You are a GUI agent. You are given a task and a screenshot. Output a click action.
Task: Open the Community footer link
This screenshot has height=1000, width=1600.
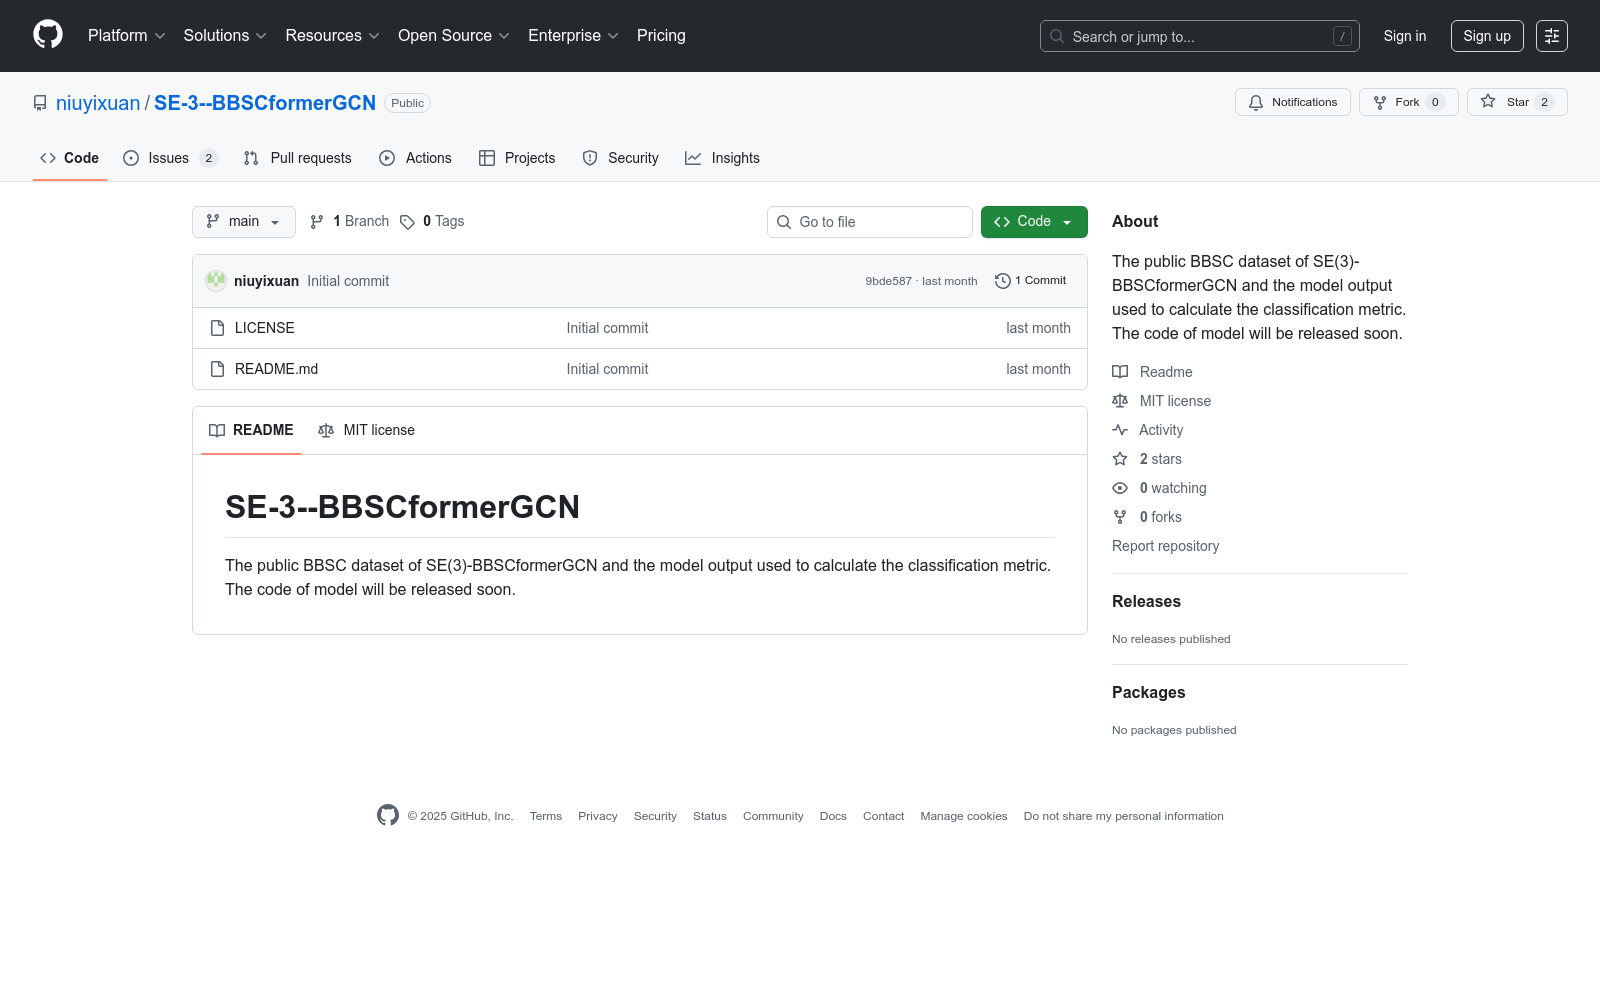773,816
